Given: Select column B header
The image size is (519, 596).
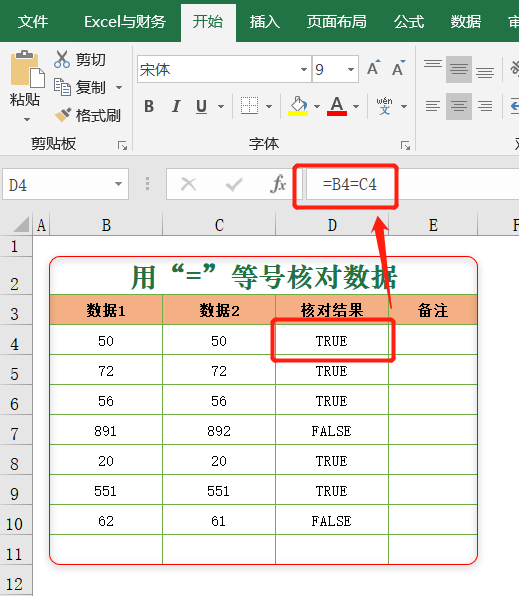Looking at the screenshot, I should click(106, 225).
